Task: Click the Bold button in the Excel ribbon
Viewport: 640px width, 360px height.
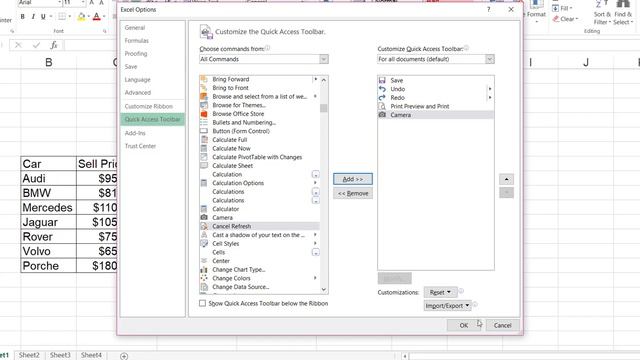Action: tap(22, 17)
